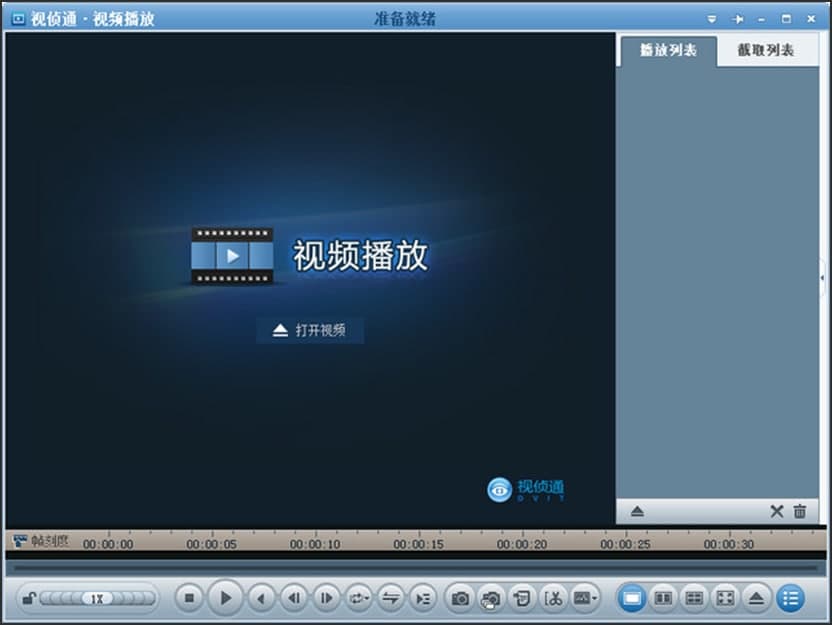Open the snapshot format dropdown
Viewport: 832px width, 625px height.
click(592, 597)
